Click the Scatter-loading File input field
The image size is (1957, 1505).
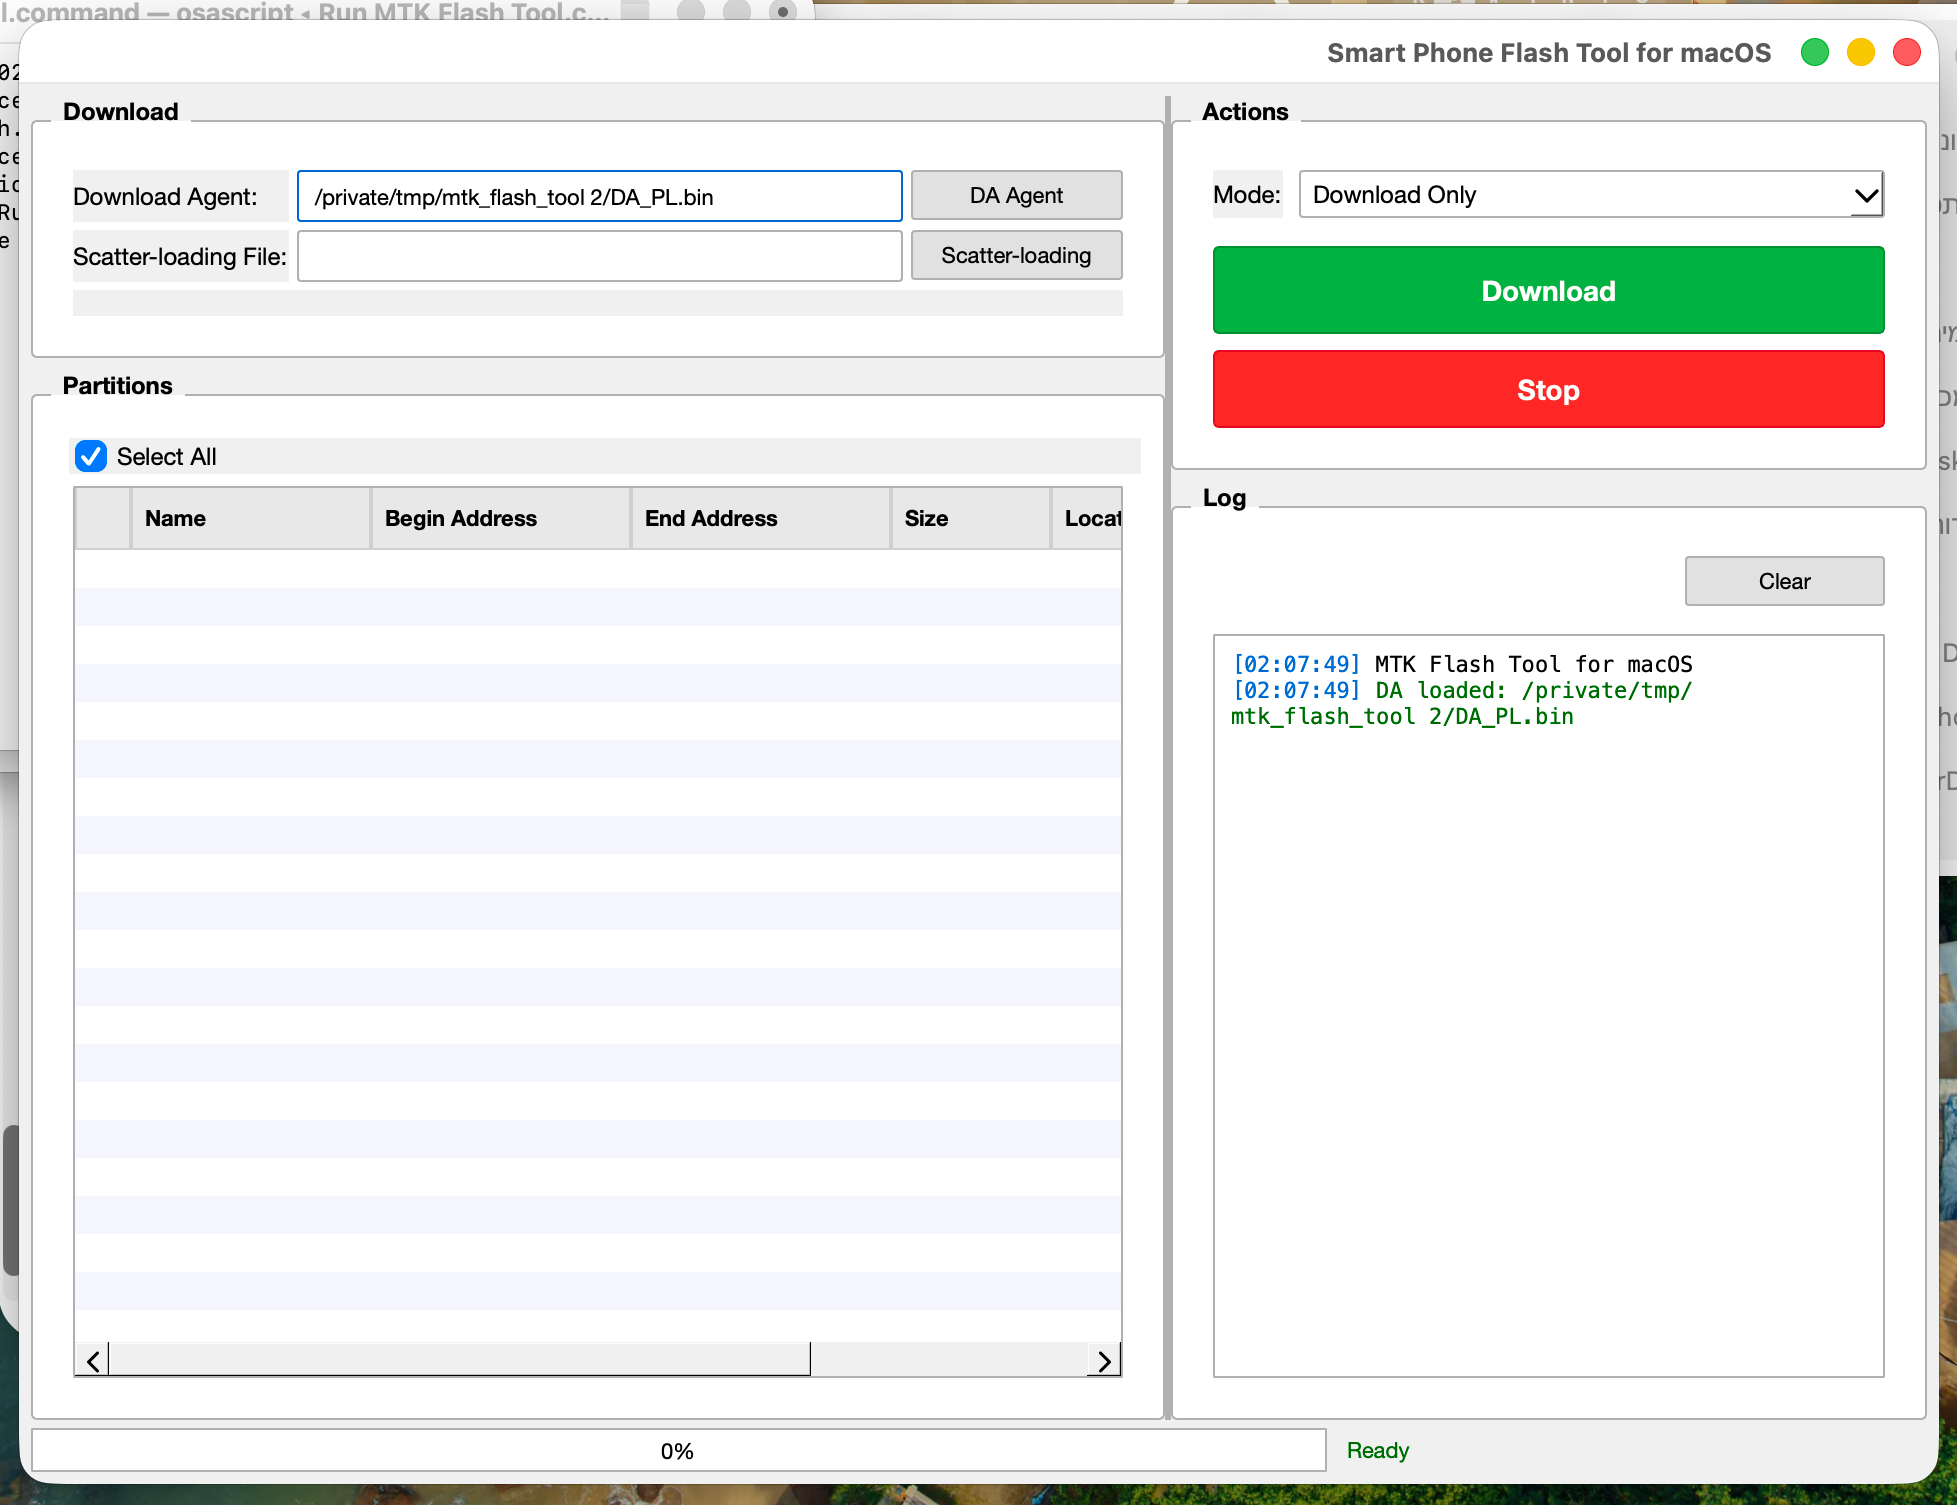point(600,257)
